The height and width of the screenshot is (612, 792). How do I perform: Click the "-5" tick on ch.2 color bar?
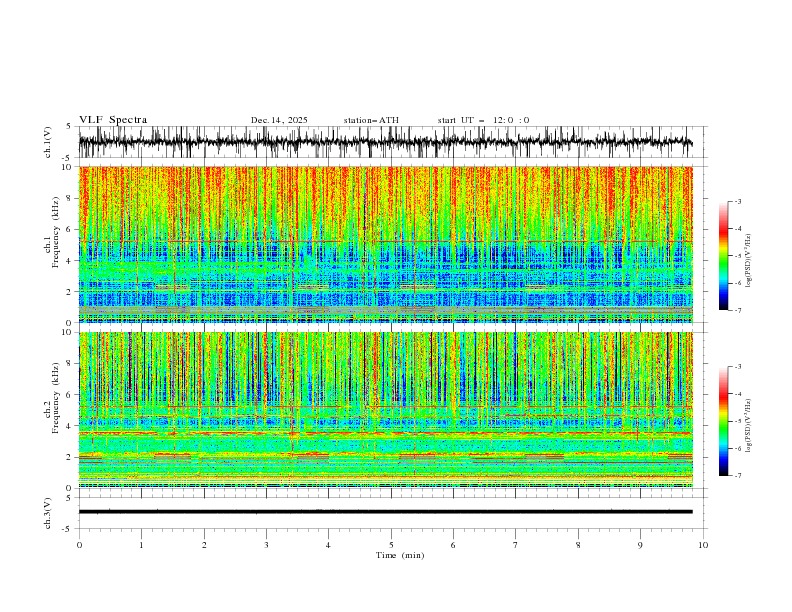[x=738, y=421]
